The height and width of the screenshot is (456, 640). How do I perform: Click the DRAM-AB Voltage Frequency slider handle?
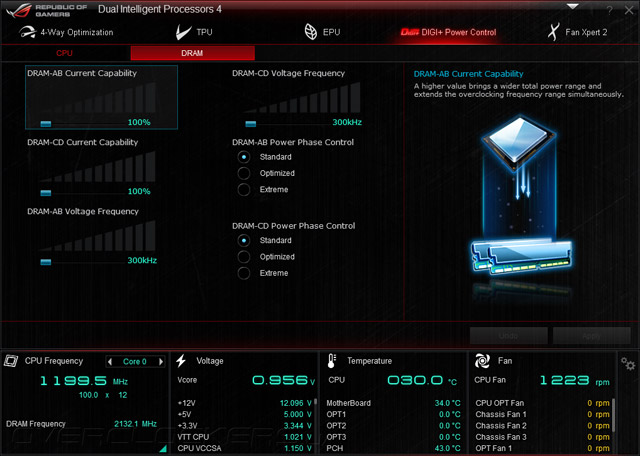click(x=46, y=262)
